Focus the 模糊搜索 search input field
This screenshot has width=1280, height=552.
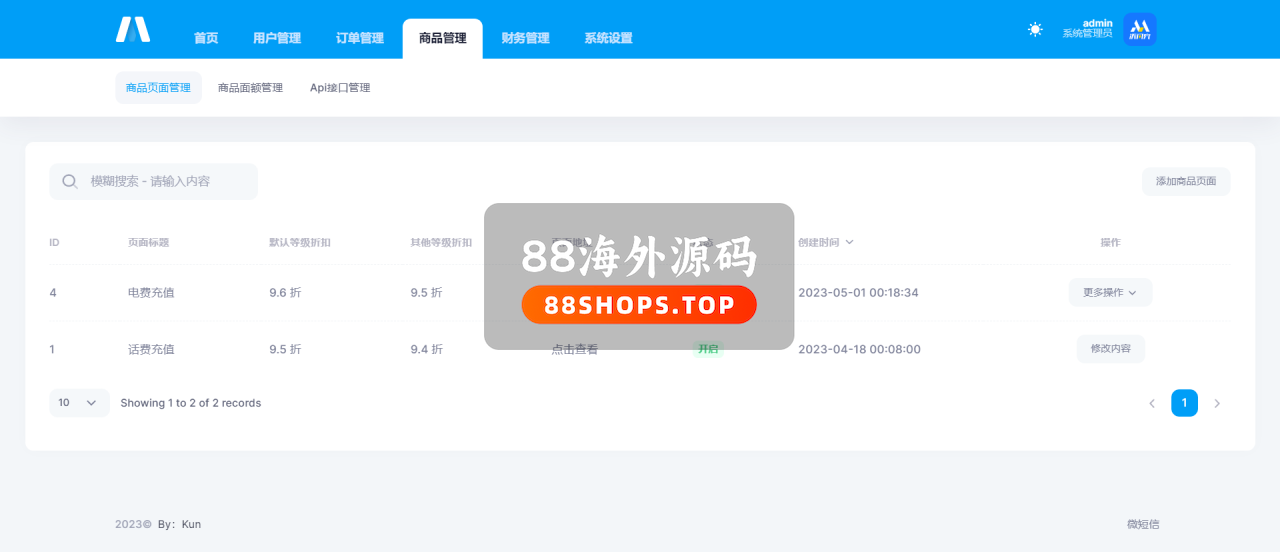tap(165, 182)
